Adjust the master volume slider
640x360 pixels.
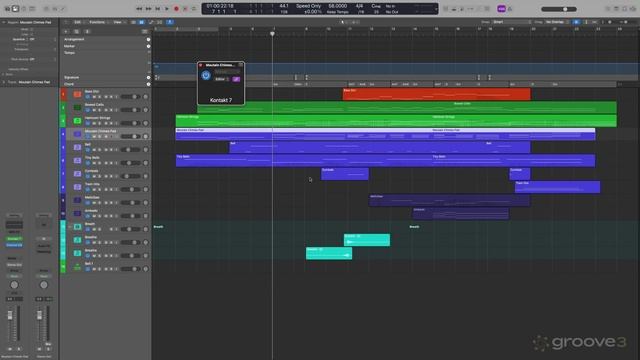tap(559, 9)
